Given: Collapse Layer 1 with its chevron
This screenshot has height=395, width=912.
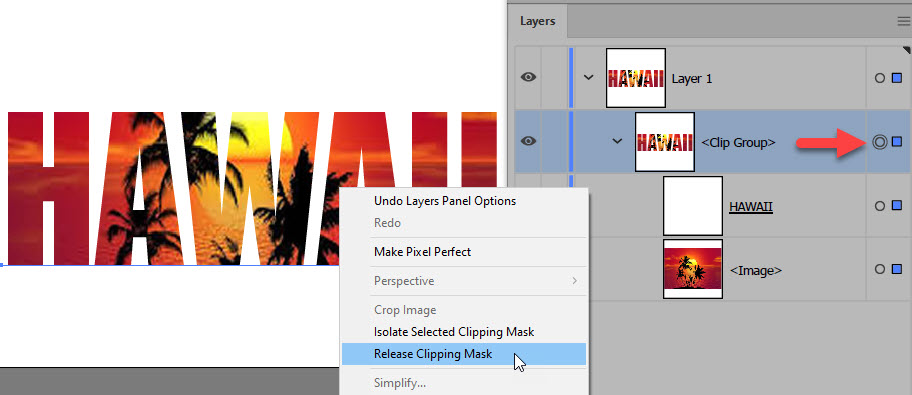Looking at the screenshot, I should [589, 77].
